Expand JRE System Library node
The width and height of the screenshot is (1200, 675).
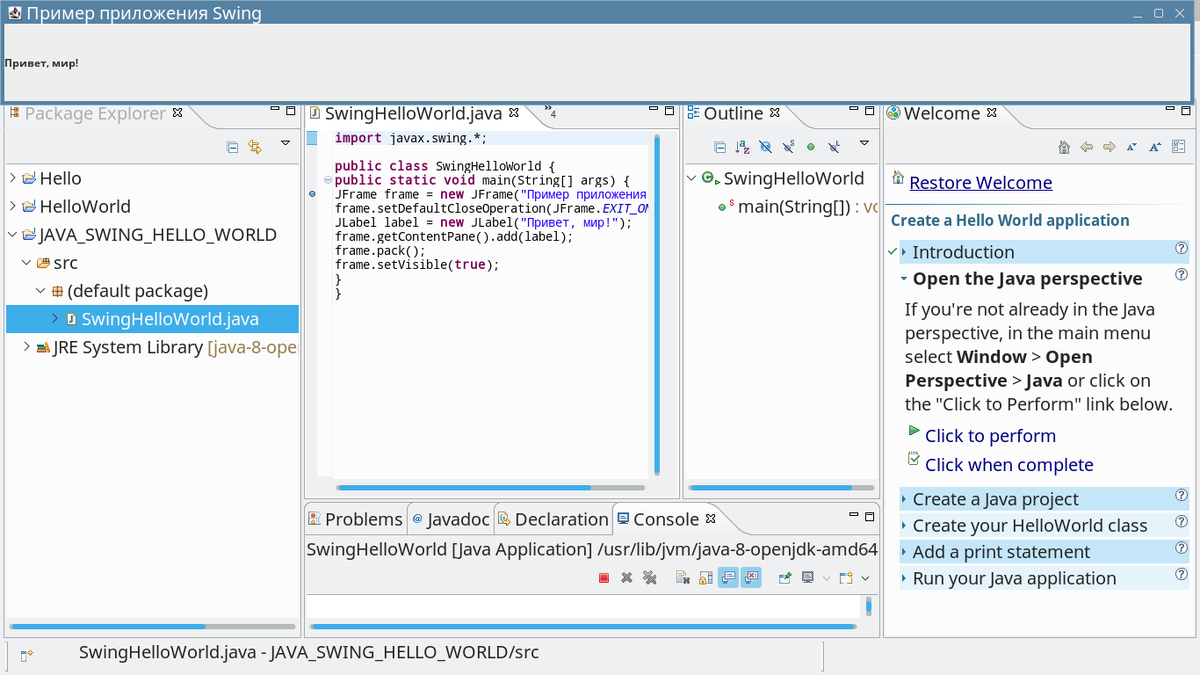pyautogui.click(x=26, y=348)
